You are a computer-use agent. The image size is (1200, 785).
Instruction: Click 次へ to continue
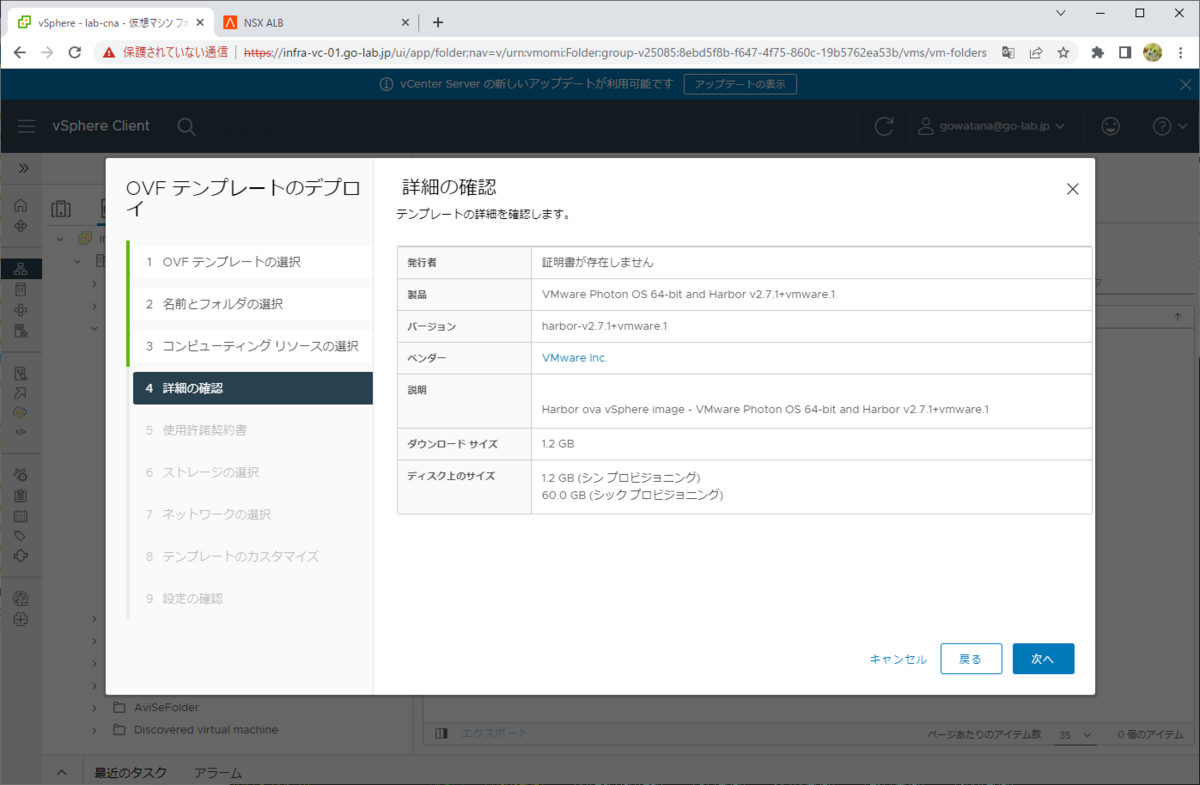coord(1043,659)
